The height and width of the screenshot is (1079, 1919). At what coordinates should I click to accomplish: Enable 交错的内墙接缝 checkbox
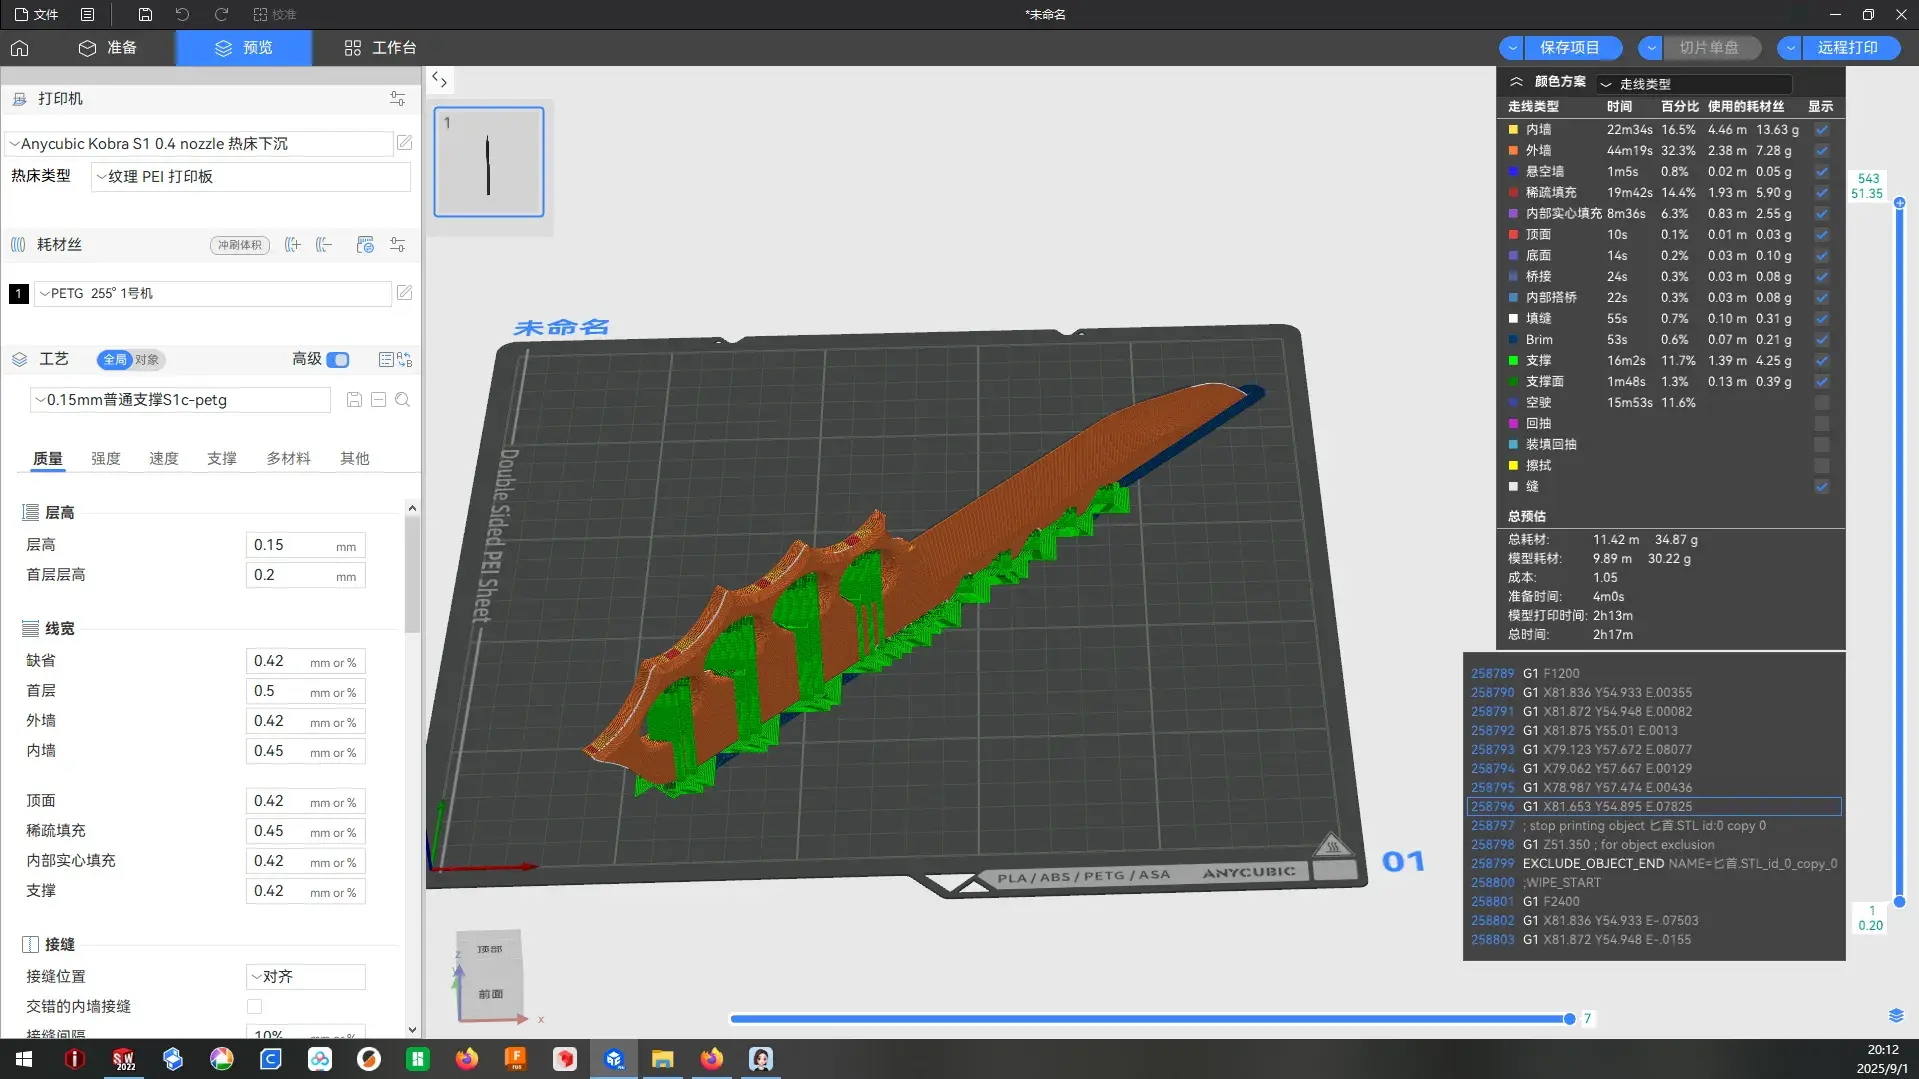tap(254, 1006)
